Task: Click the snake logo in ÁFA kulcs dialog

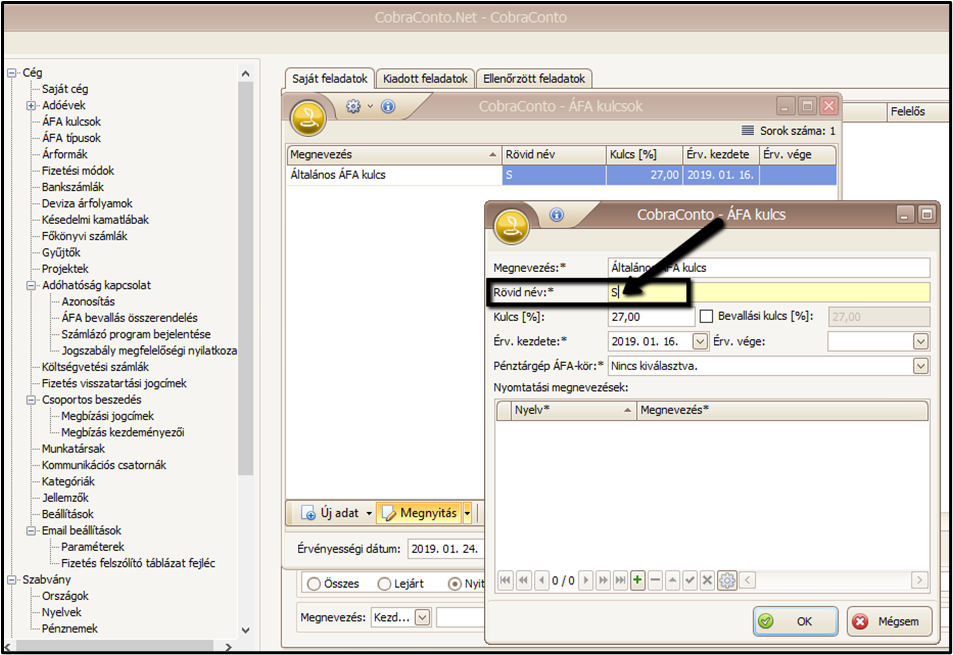Action: tap(511, 226)
